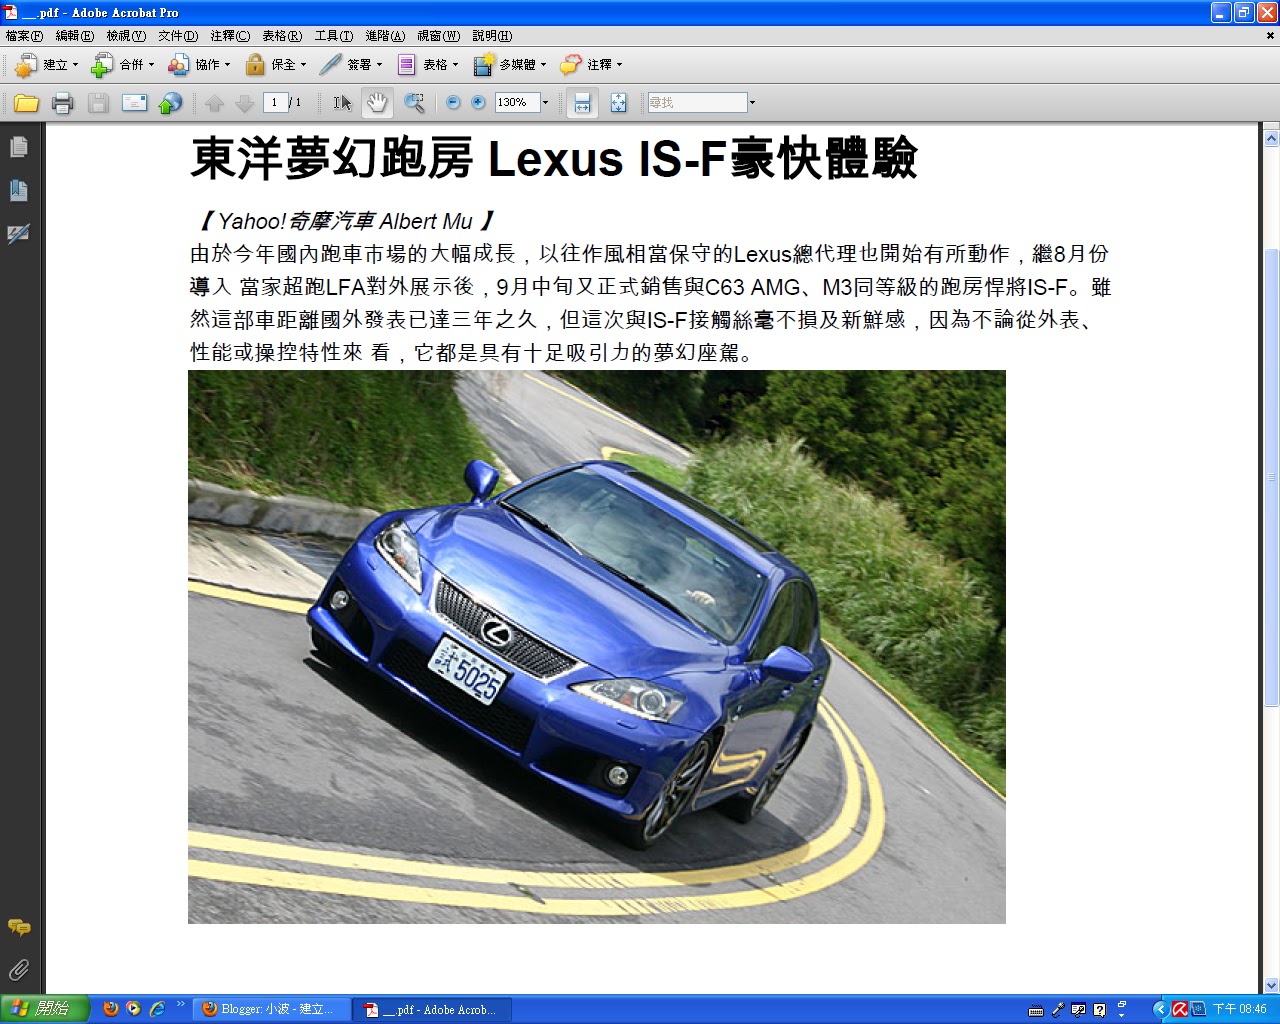Screen dimensions: 1280x1024
Task: Activate the Hand tool
Action: (377, 103)
